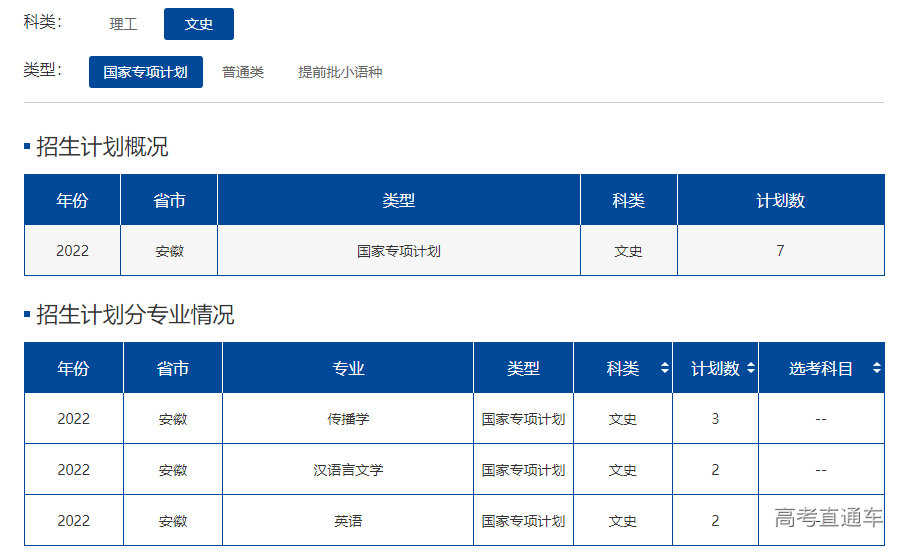
Task: Click the 传播学 major cell
Action: [348, 419]
